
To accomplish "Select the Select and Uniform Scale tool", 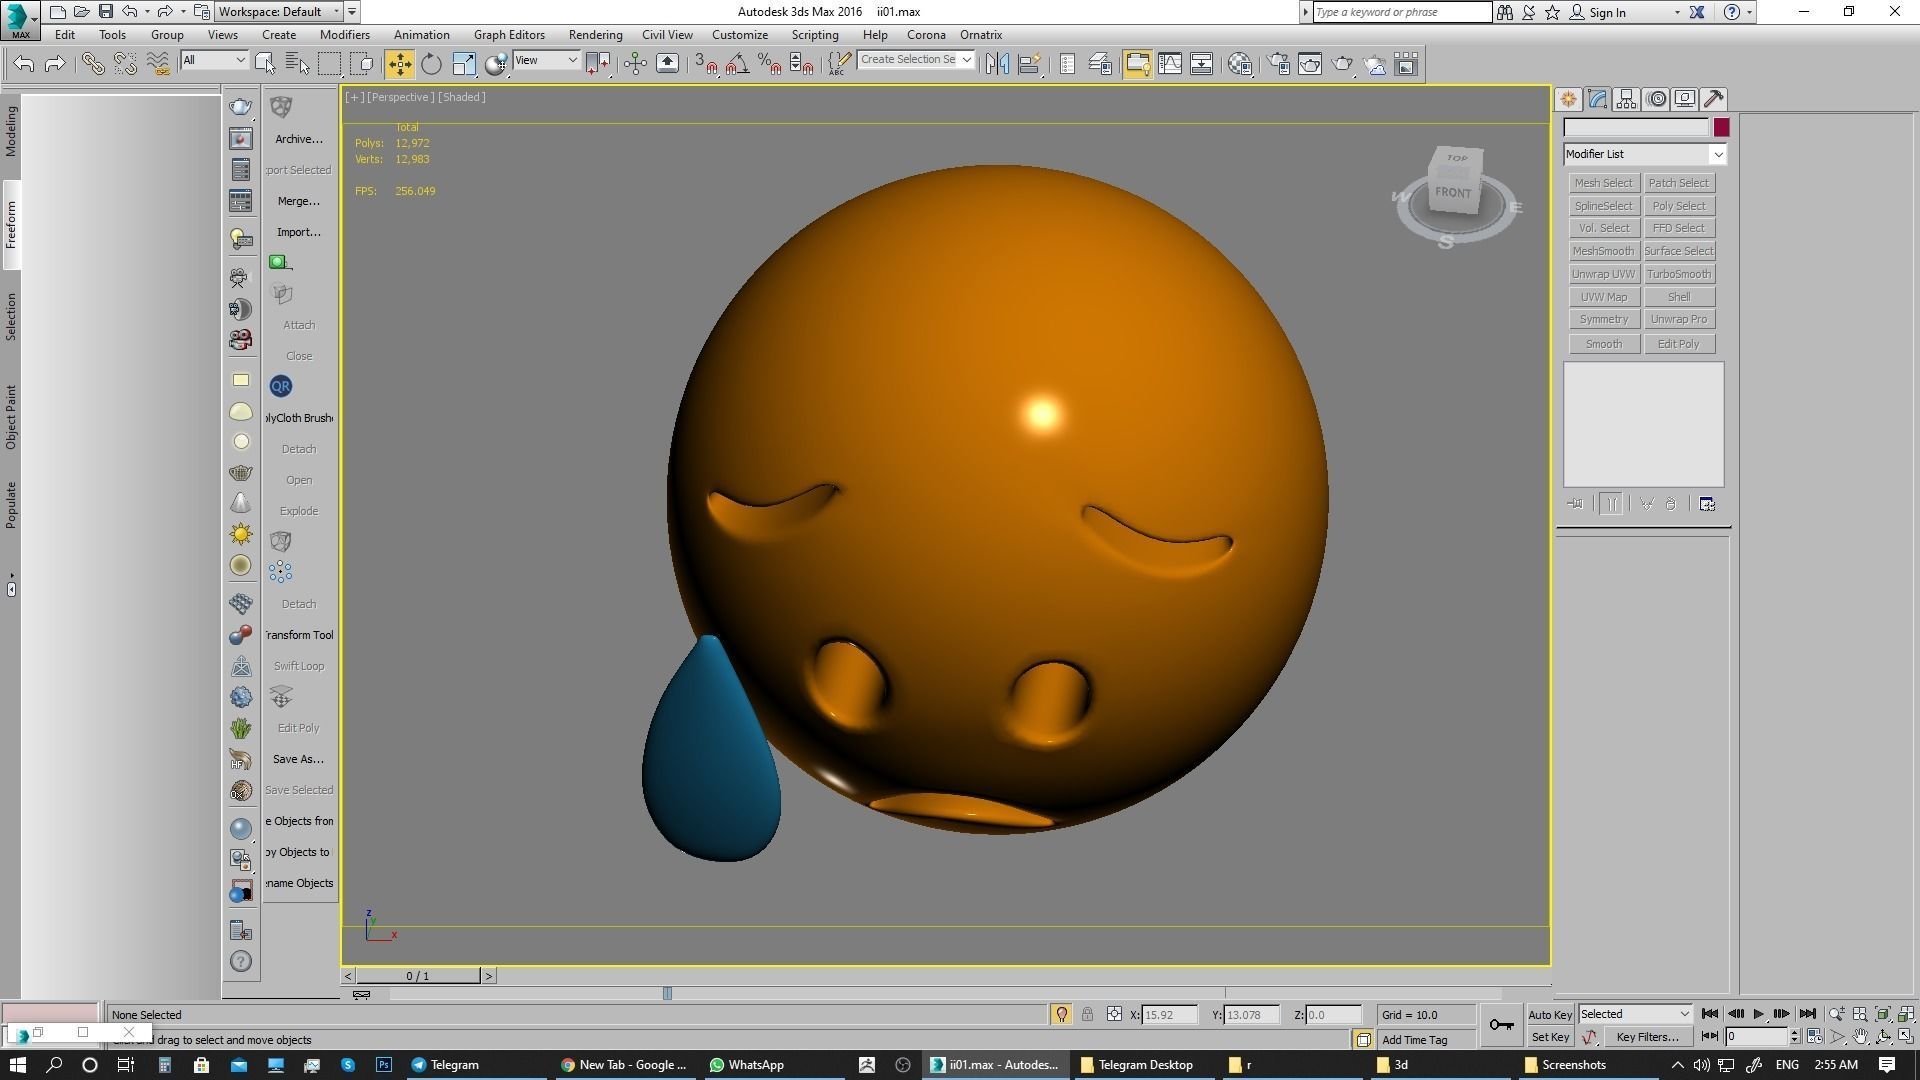I will (x=464, y=64).
